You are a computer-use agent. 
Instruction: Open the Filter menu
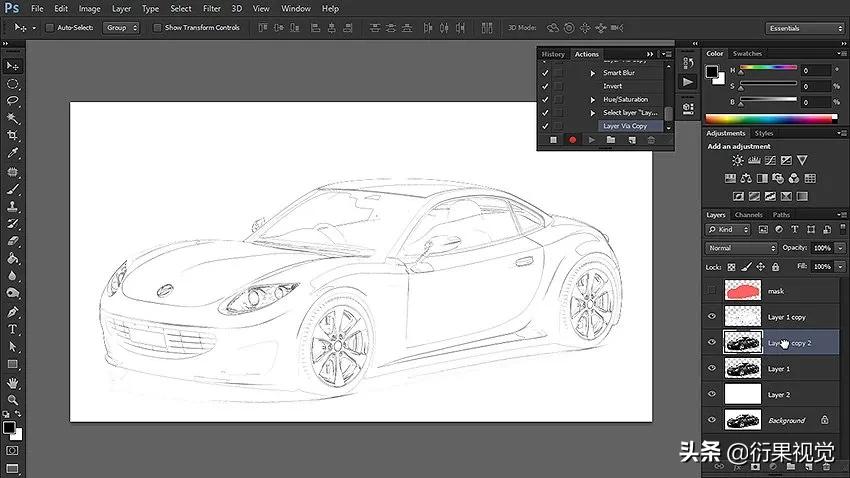pos(212,8)
